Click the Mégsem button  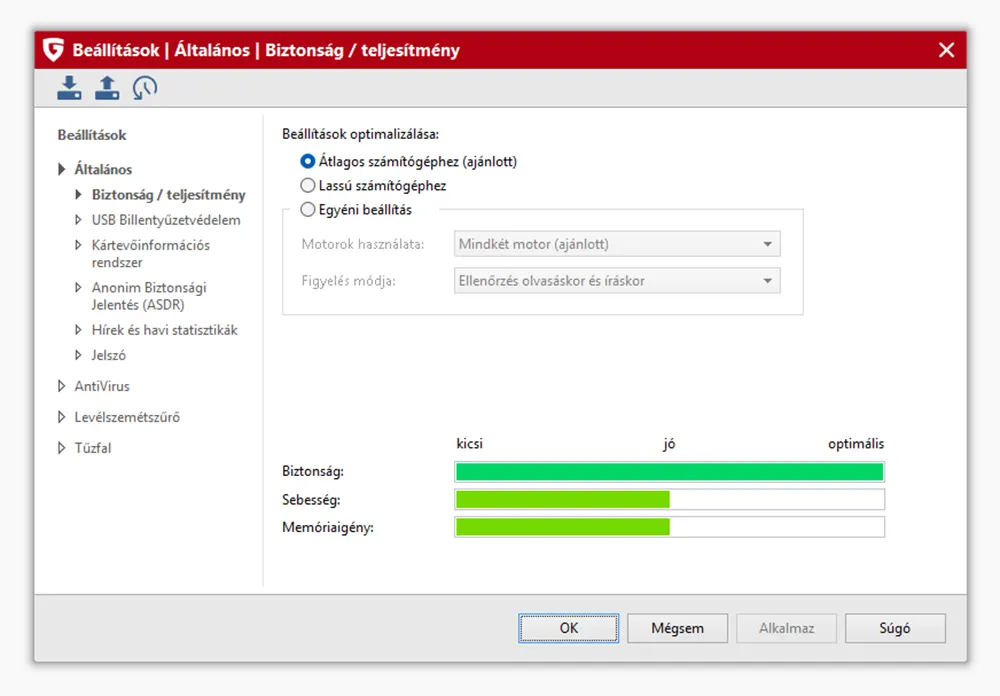point(677,628)
